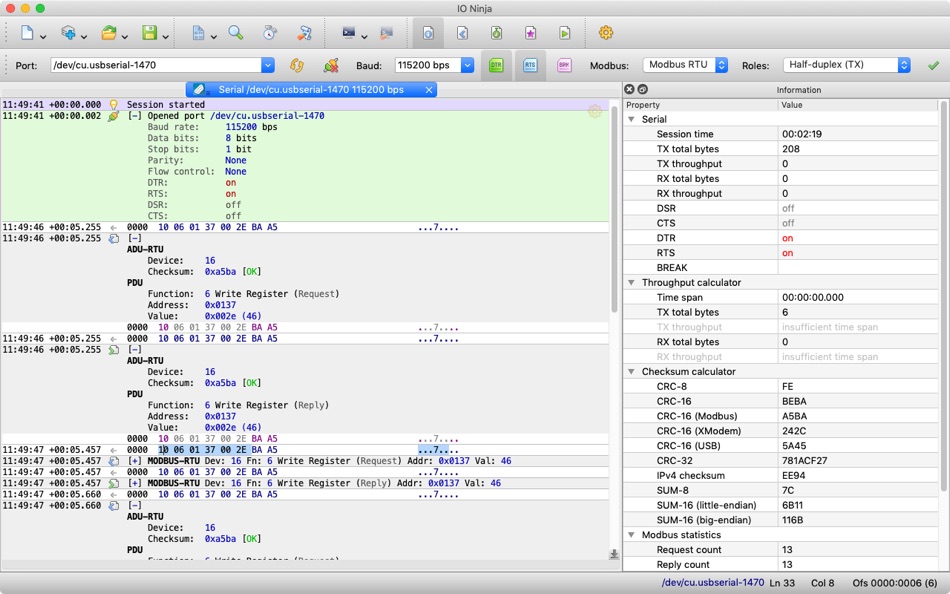Open the Port combo box dropdown arrow
The width and height of the screenshot is (950, 594).
[x=268, y=65]
